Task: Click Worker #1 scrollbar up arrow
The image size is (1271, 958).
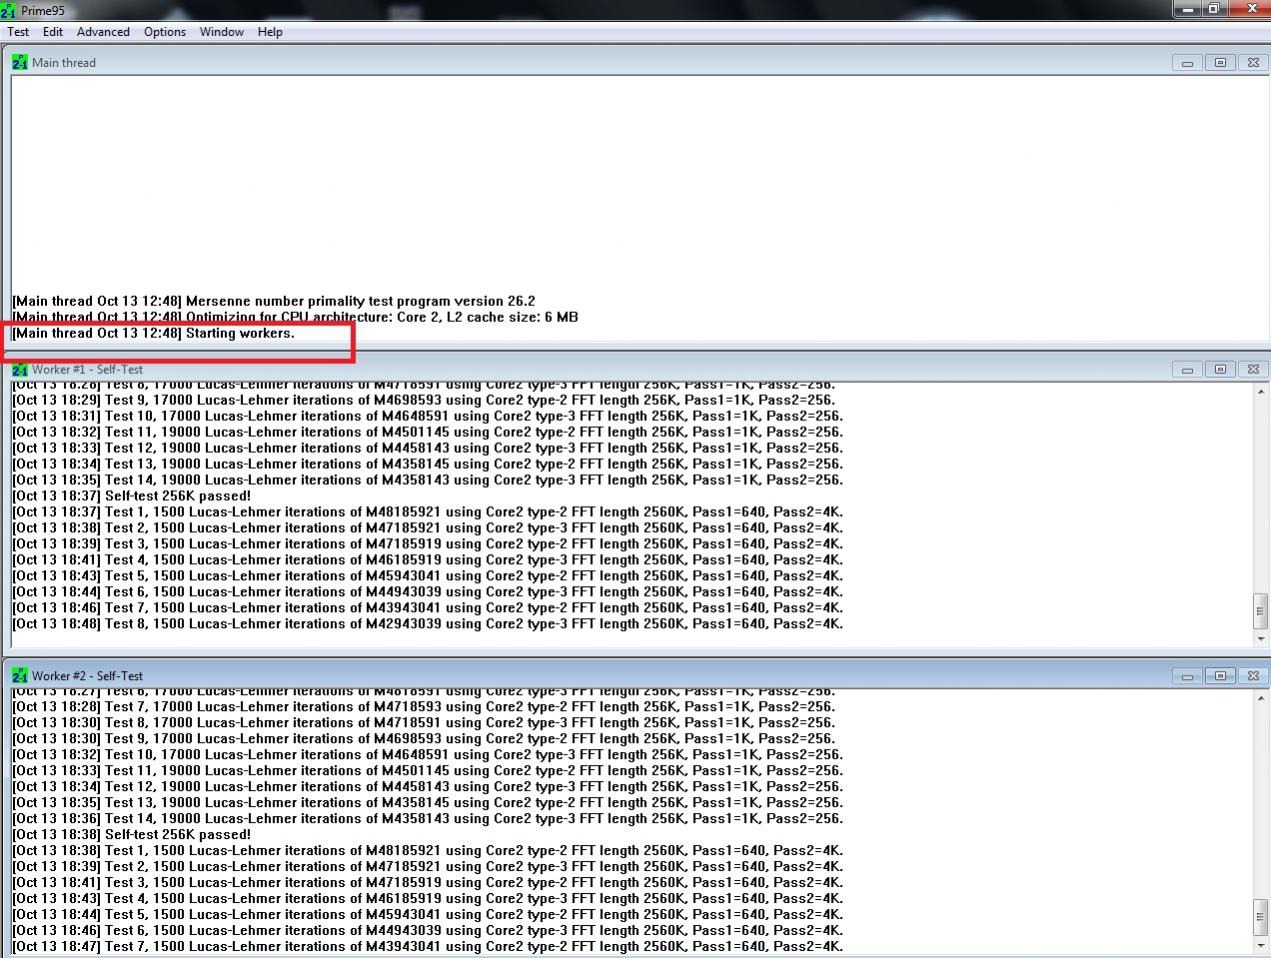Action: click(x=1261, y=391)
